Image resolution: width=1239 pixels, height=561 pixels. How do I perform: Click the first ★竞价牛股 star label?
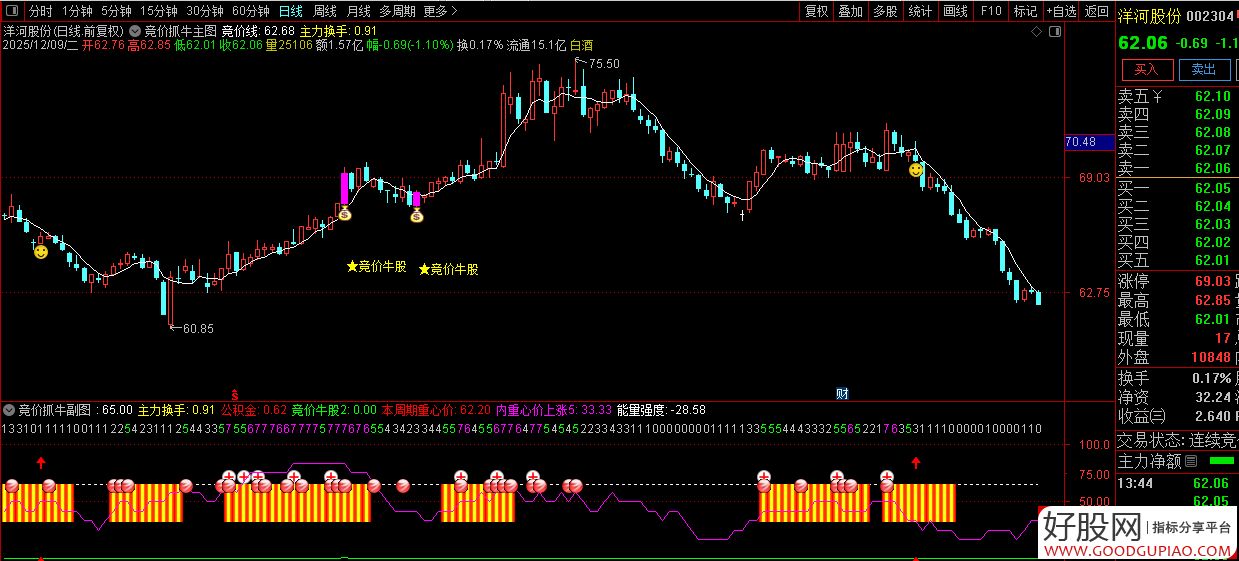coord(376,267)
